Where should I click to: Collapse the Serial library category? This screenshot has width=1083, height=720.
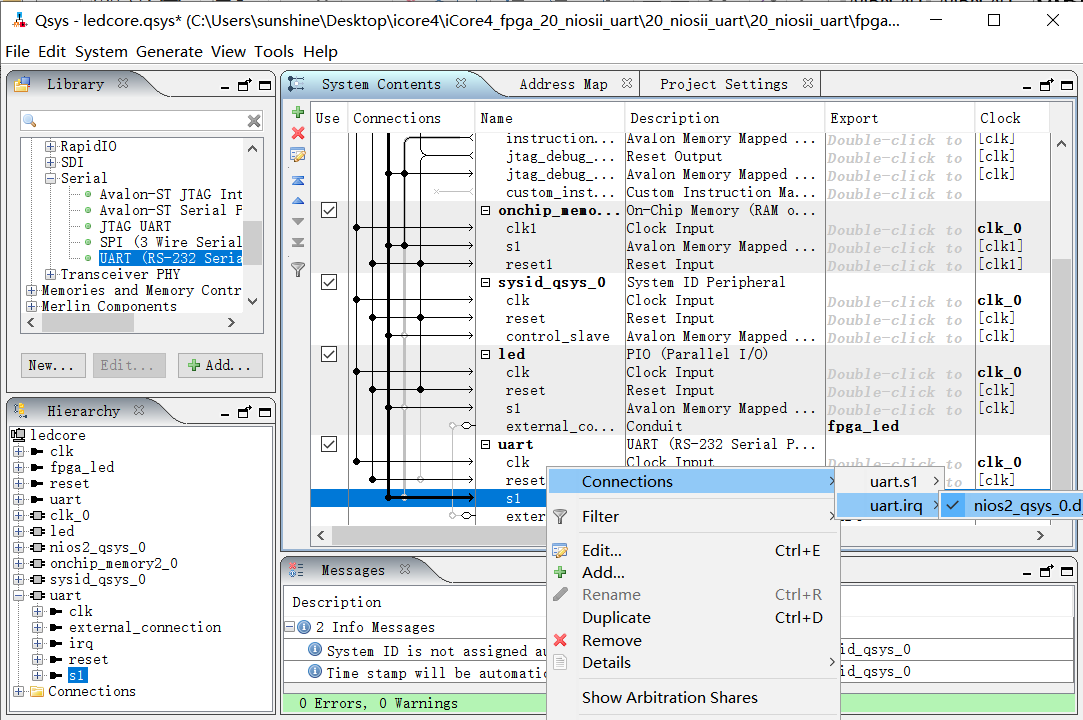point(51,179)
